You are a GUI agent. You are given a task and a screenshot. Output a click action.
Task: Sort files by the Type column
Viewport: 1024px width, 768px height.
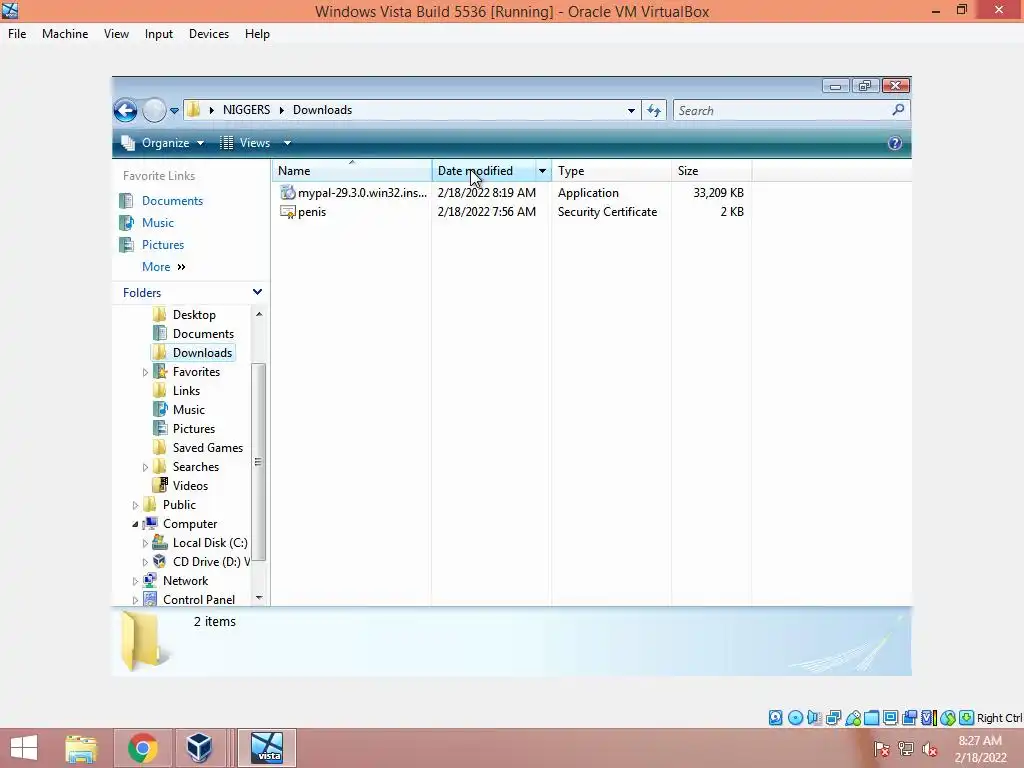click(611, 171)
